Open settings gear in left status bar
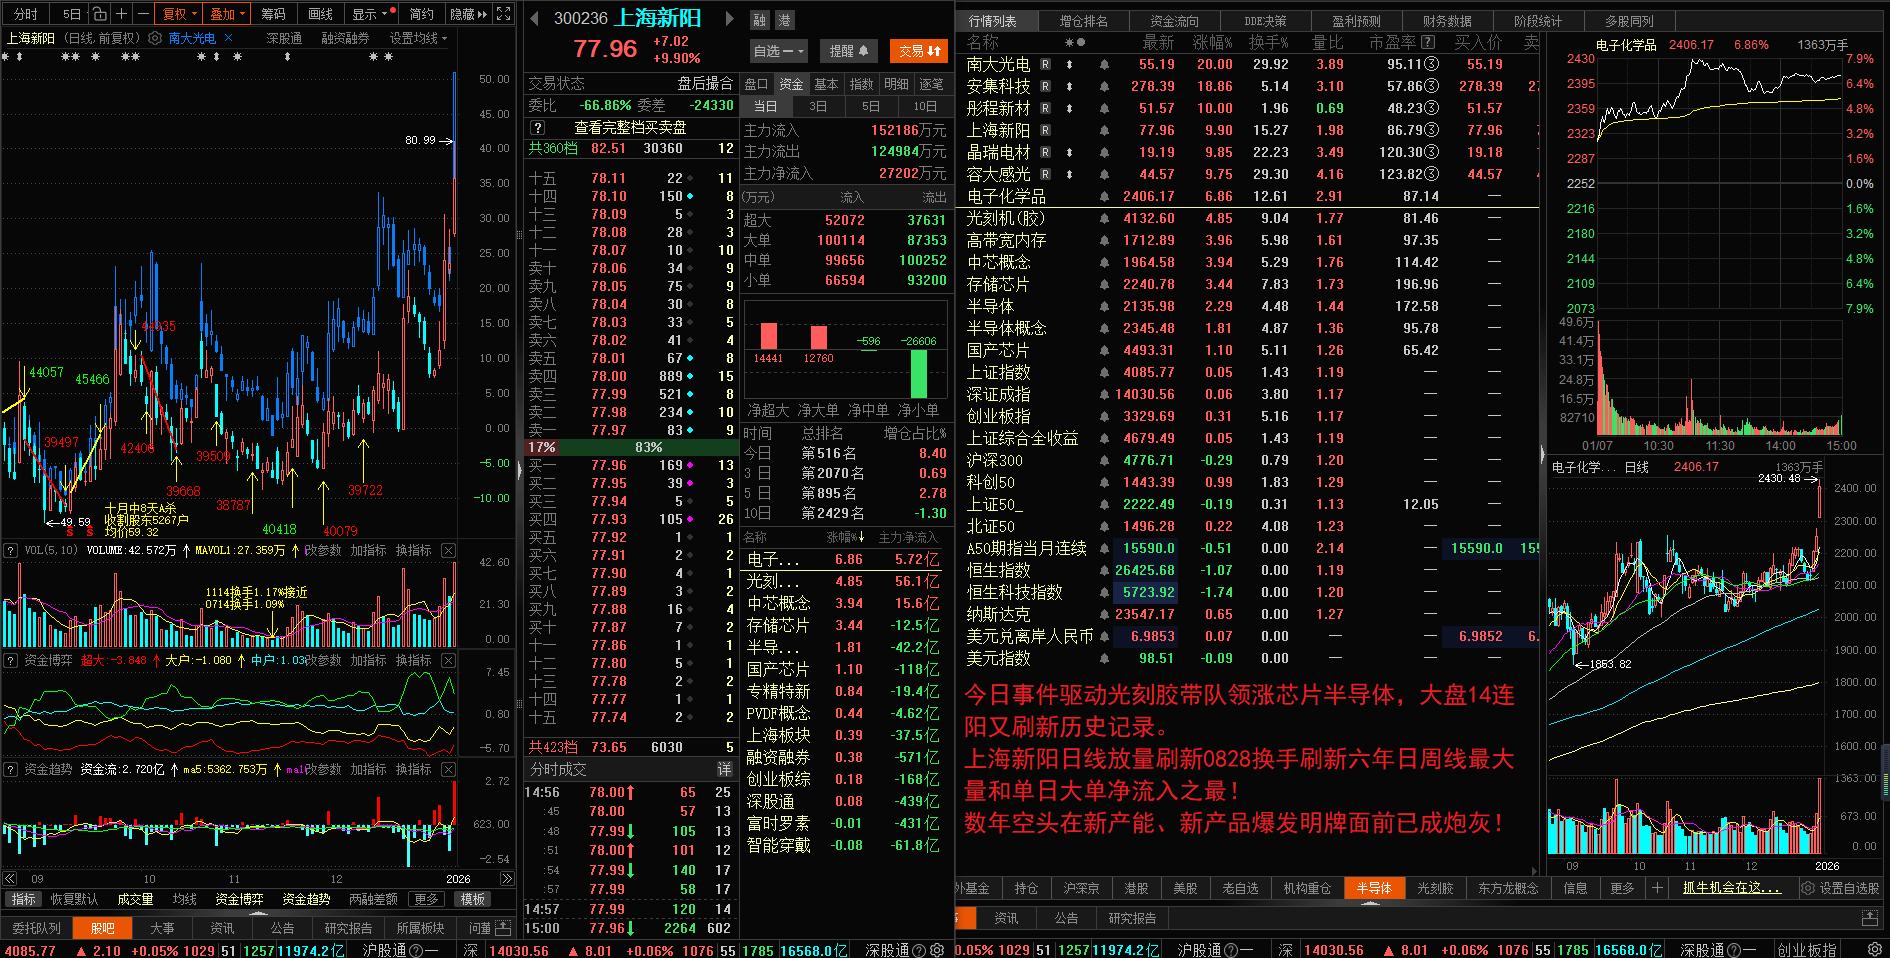Image resolution: width=1890 pixels, height=958 pixels. pos(937,950)
